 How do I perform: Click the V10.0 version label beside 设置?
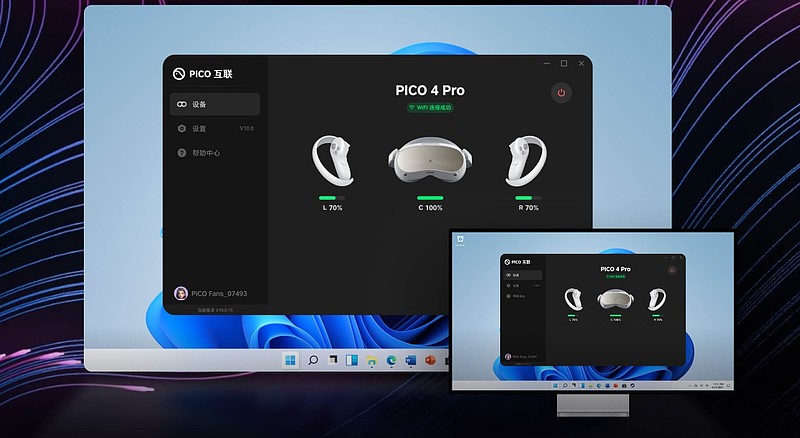click(247, 128)
